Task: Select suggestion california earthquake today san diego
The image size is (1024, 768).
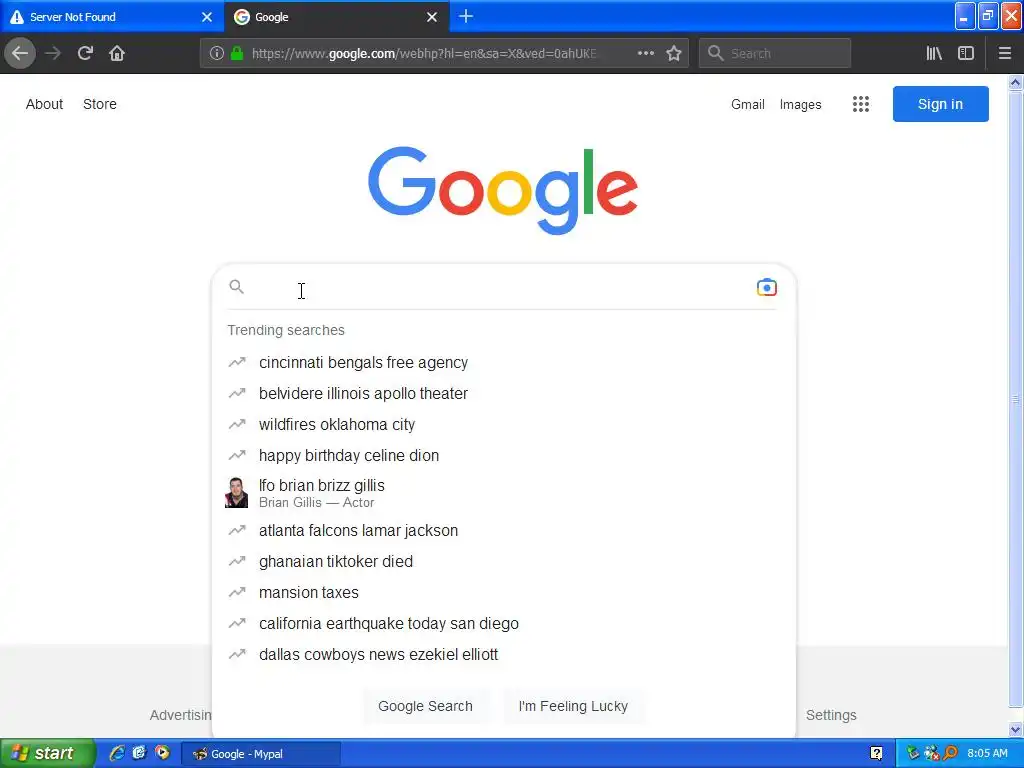Action: pos(503,624)
